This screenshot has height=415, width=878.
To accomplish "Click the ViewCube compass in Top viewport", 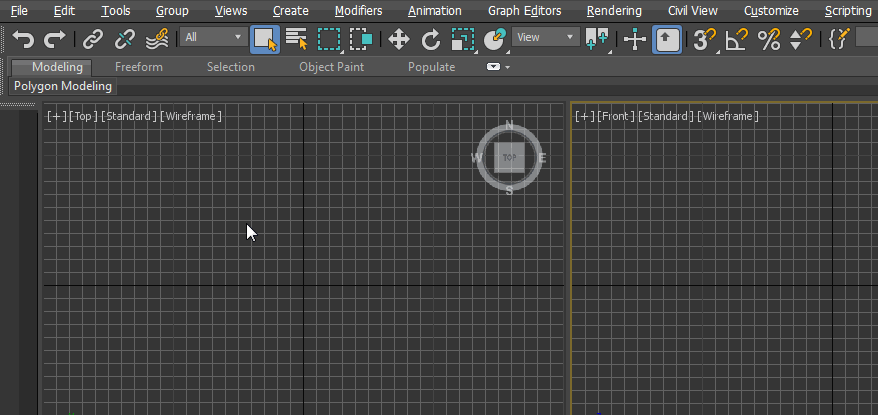I will (x=510, y=158).
